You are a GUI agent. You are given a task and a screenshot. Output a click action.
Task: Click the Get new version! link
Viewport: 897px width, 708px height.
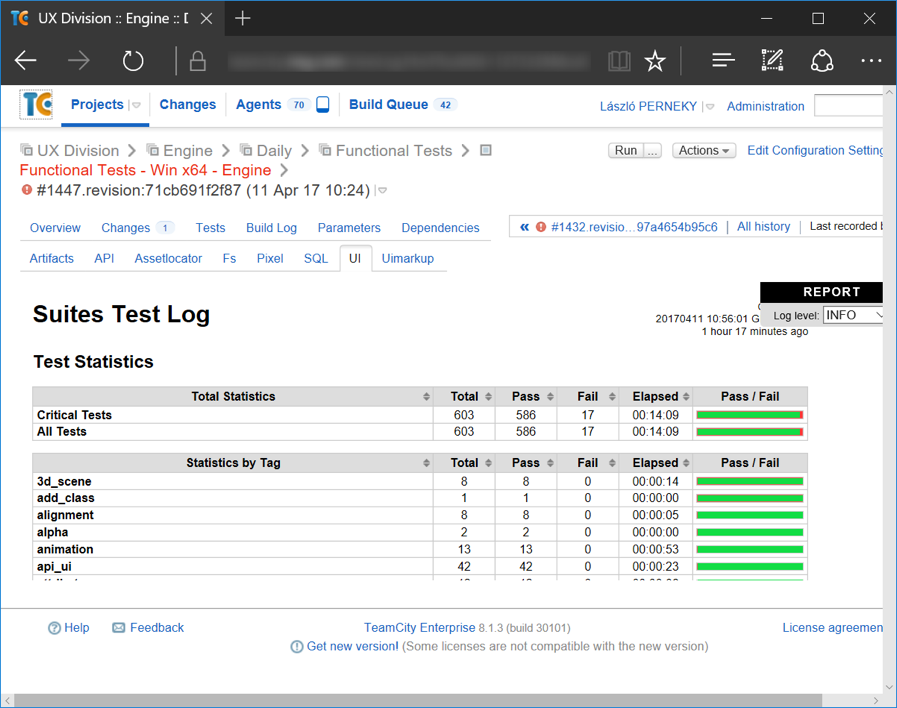pos(352,646)
